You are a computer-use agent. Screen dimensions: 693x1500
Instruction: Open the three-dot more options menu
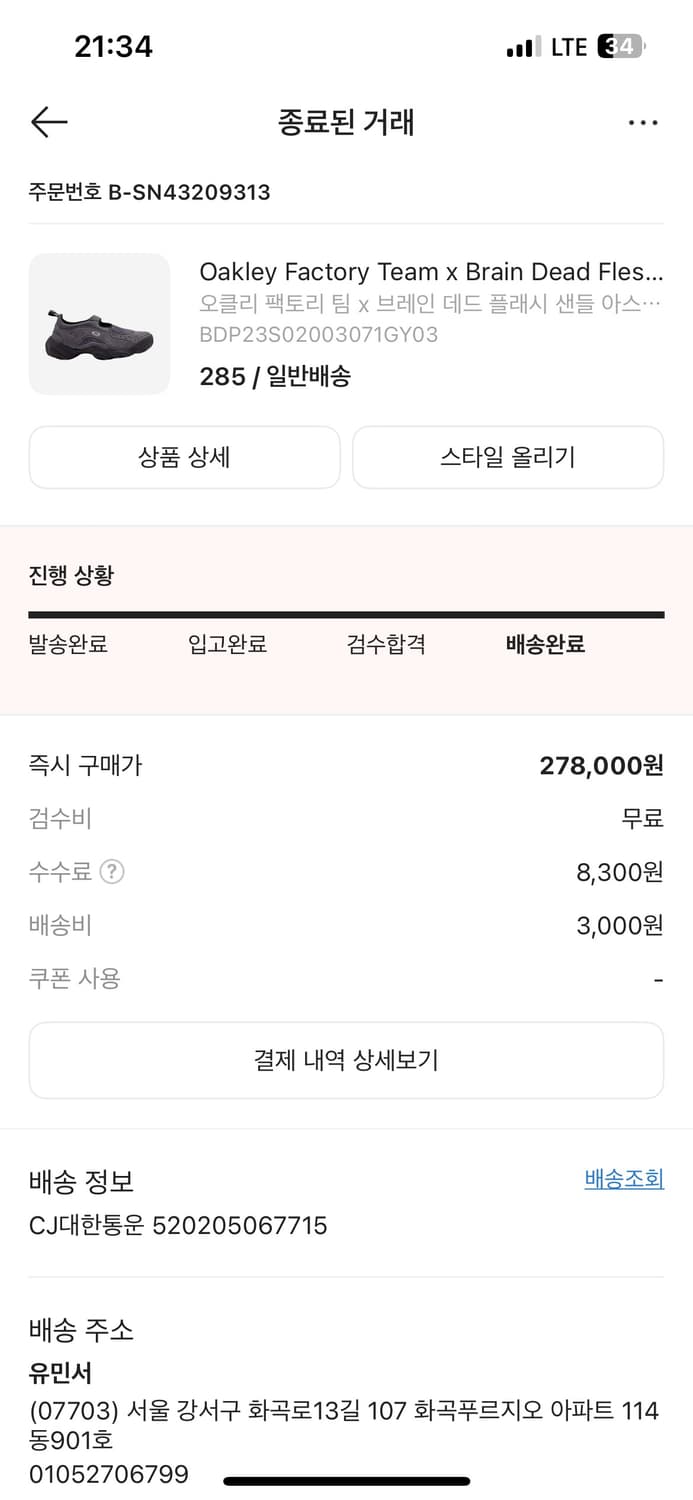[x=643, y=122]
